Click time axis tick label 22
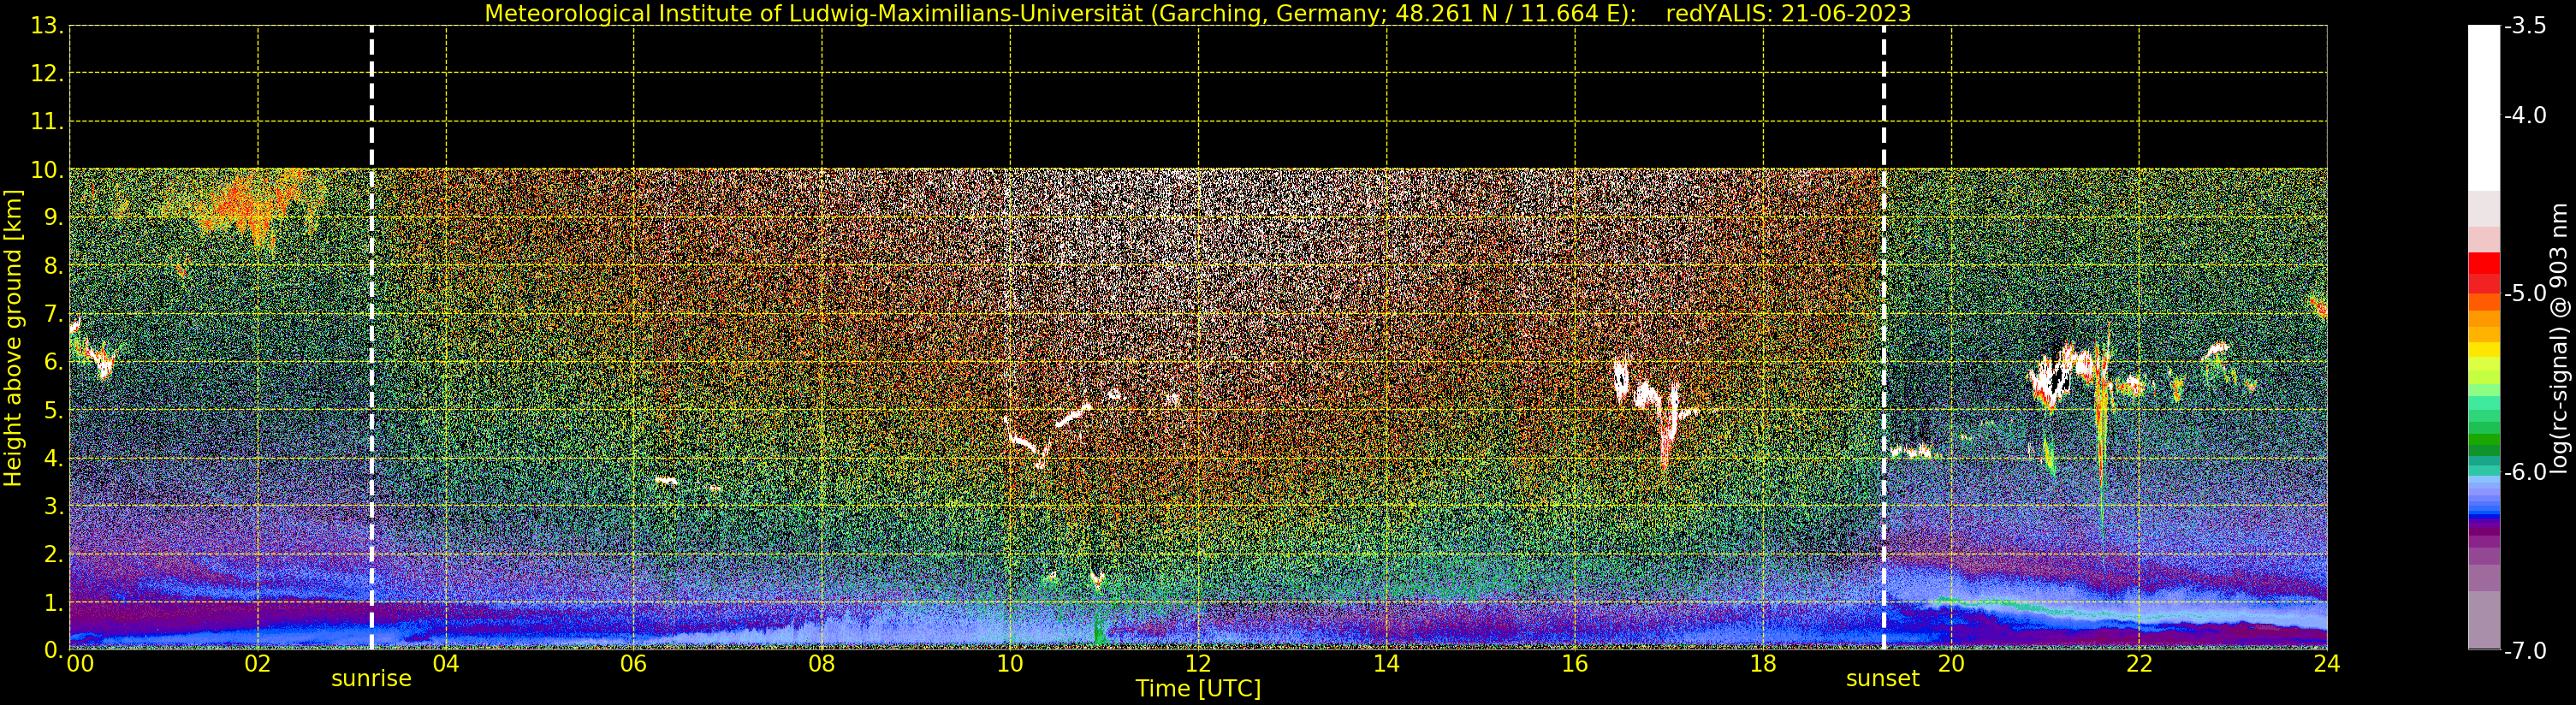Viewport: 2576px width, 705px height. click(x=2139, y=664)
